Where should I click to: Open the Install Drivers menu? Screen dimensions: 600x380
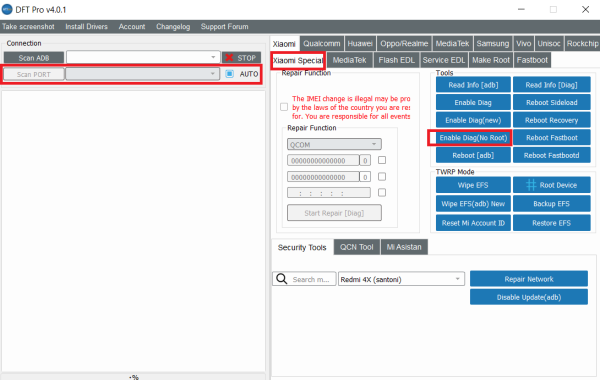pos(86,26)
